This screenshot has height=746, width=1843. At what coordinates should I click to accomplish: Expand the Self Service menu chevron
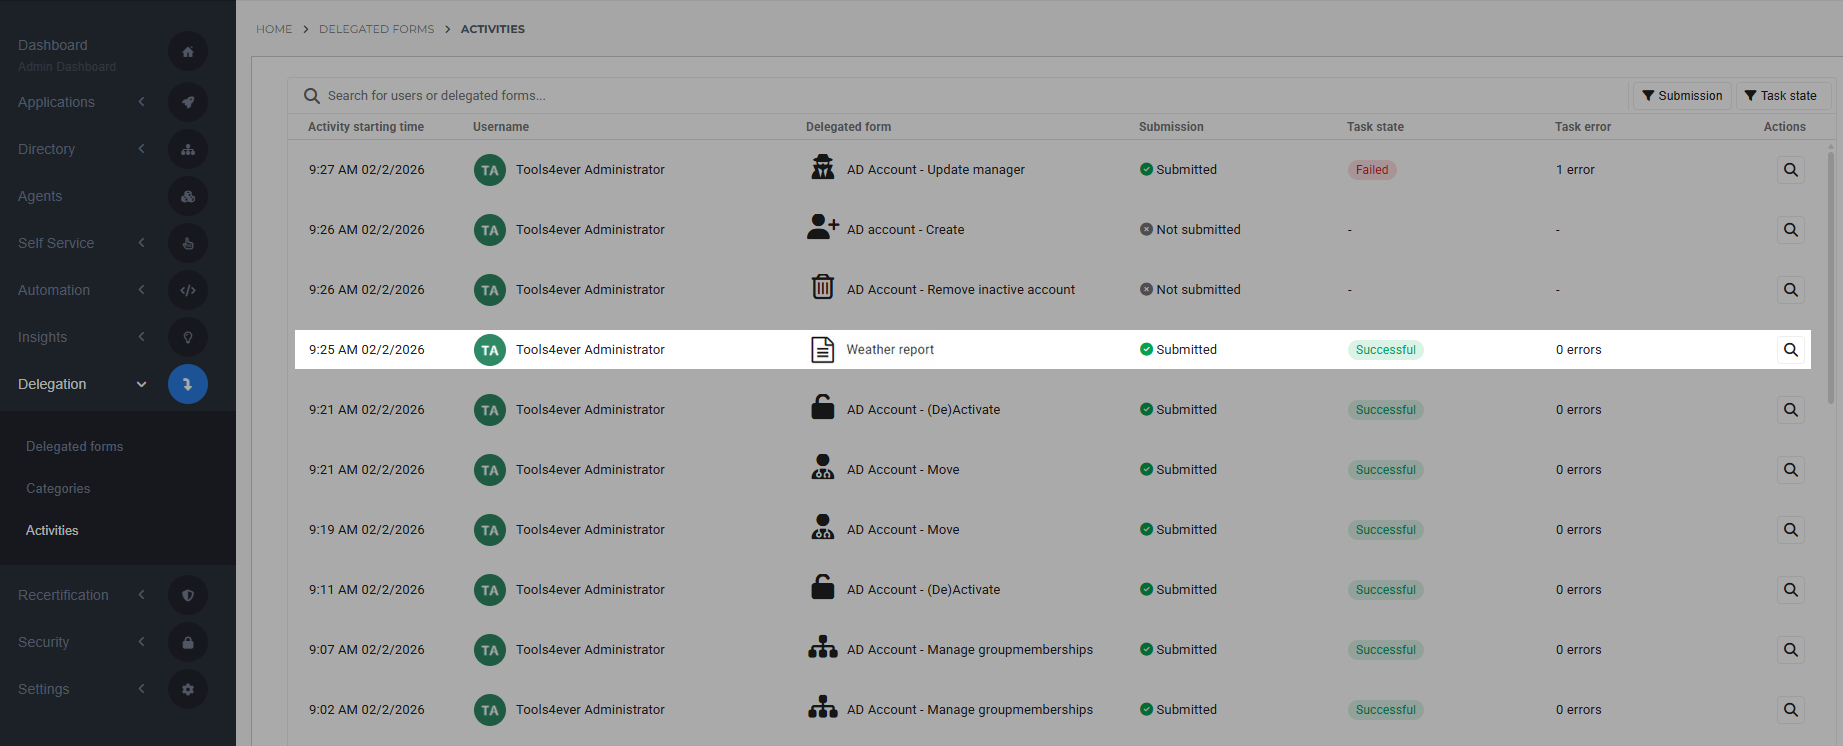(x=142, y=243)
